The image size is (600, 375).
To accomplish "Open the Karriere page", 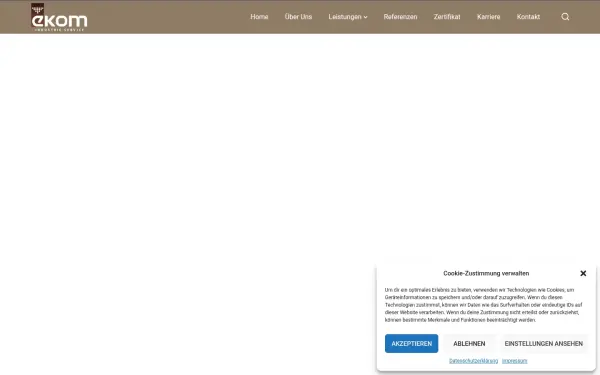I will click(x=488, y=17).
